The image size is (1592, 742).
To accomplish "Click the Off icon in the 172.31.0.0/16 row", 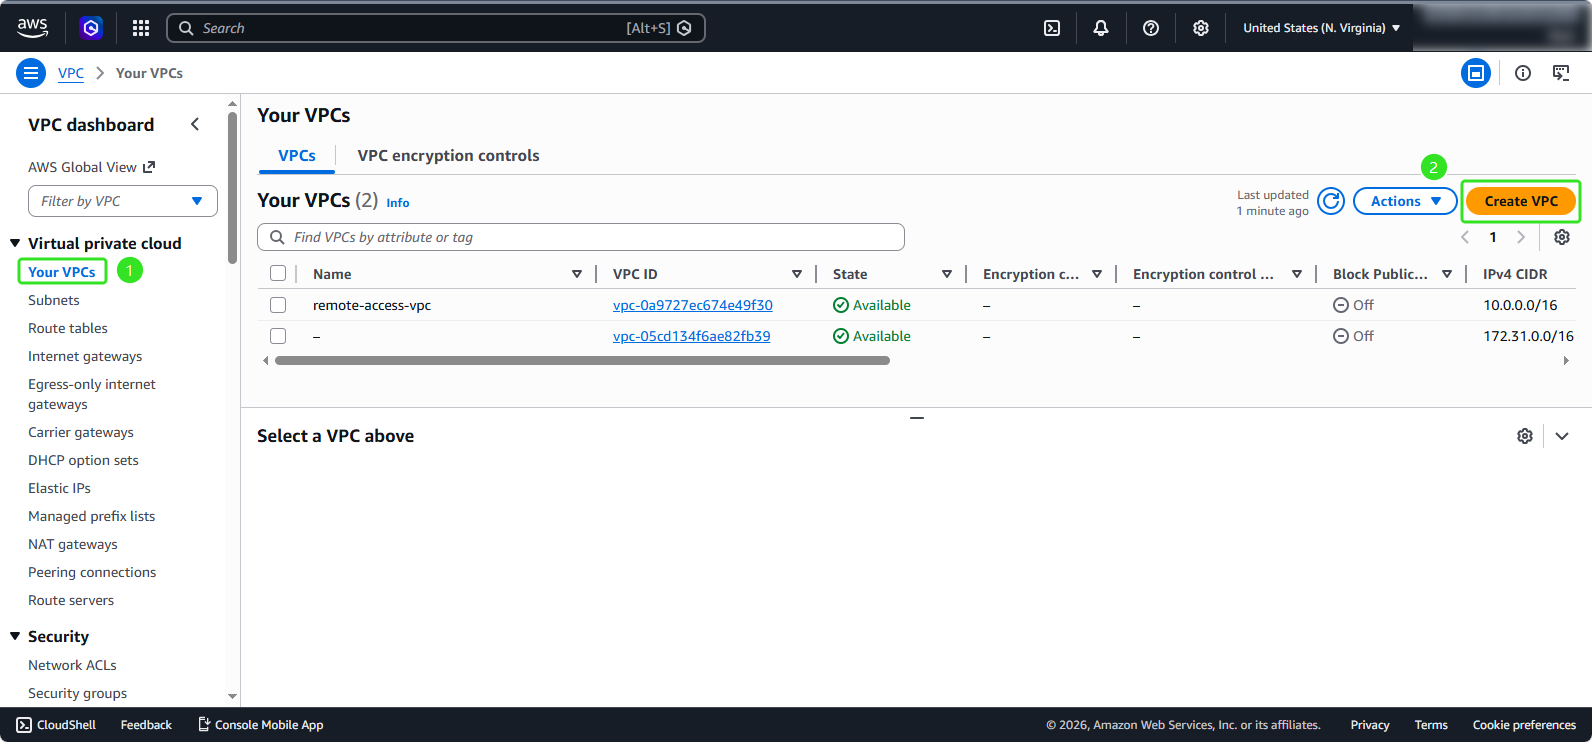I will [x=1341, y=336].
